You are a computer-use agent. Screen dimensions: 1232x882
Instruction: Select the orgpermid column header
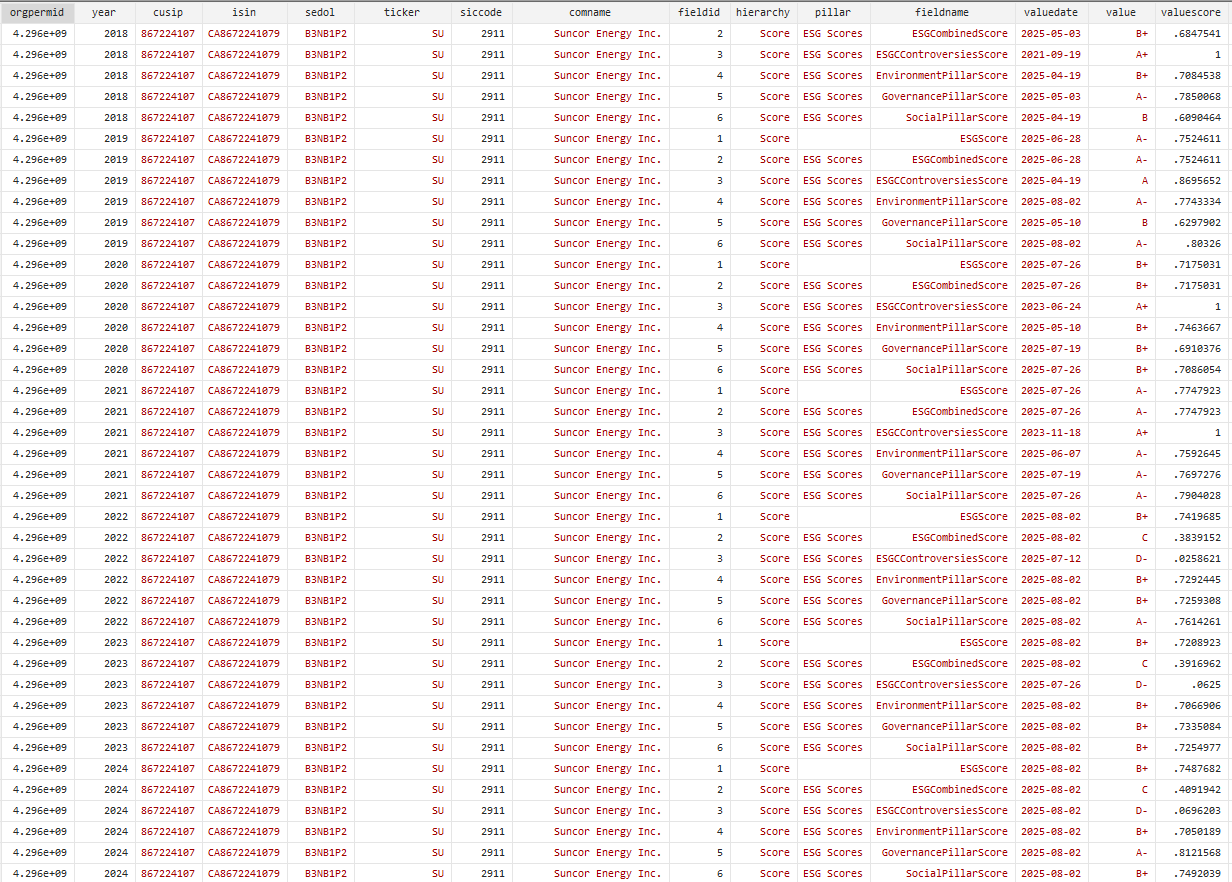point(38,12)
